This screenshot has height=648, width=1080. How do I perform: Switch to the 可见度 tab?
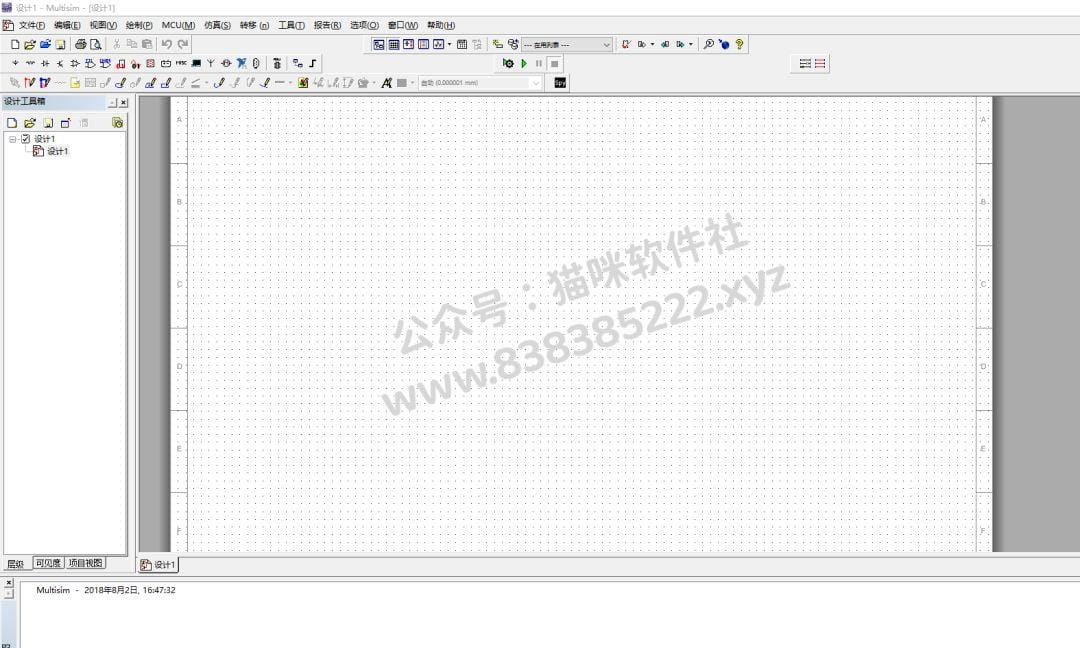pyautogui.click(x=48, y=563)
